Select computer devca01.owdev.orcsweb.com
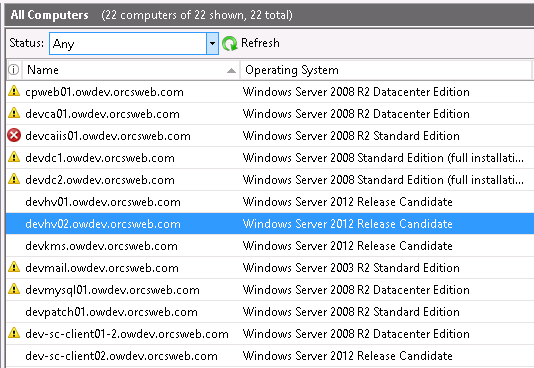Viewport: 534px width, 368px height. click(102, 114)
